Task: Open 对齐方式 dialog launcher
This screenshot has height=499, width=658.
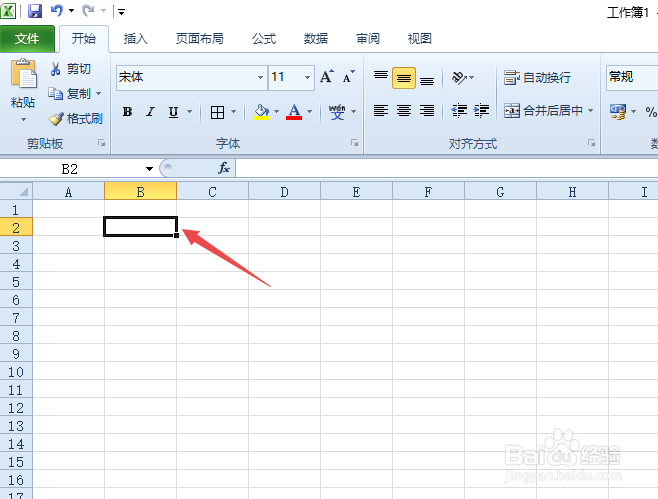Action: (592, 143)
